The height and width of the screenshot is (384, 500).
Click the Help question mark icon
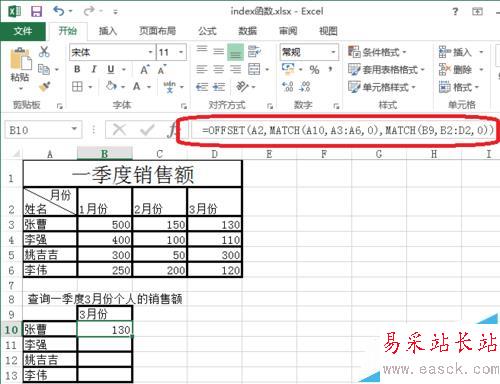(x=455, y=12)
